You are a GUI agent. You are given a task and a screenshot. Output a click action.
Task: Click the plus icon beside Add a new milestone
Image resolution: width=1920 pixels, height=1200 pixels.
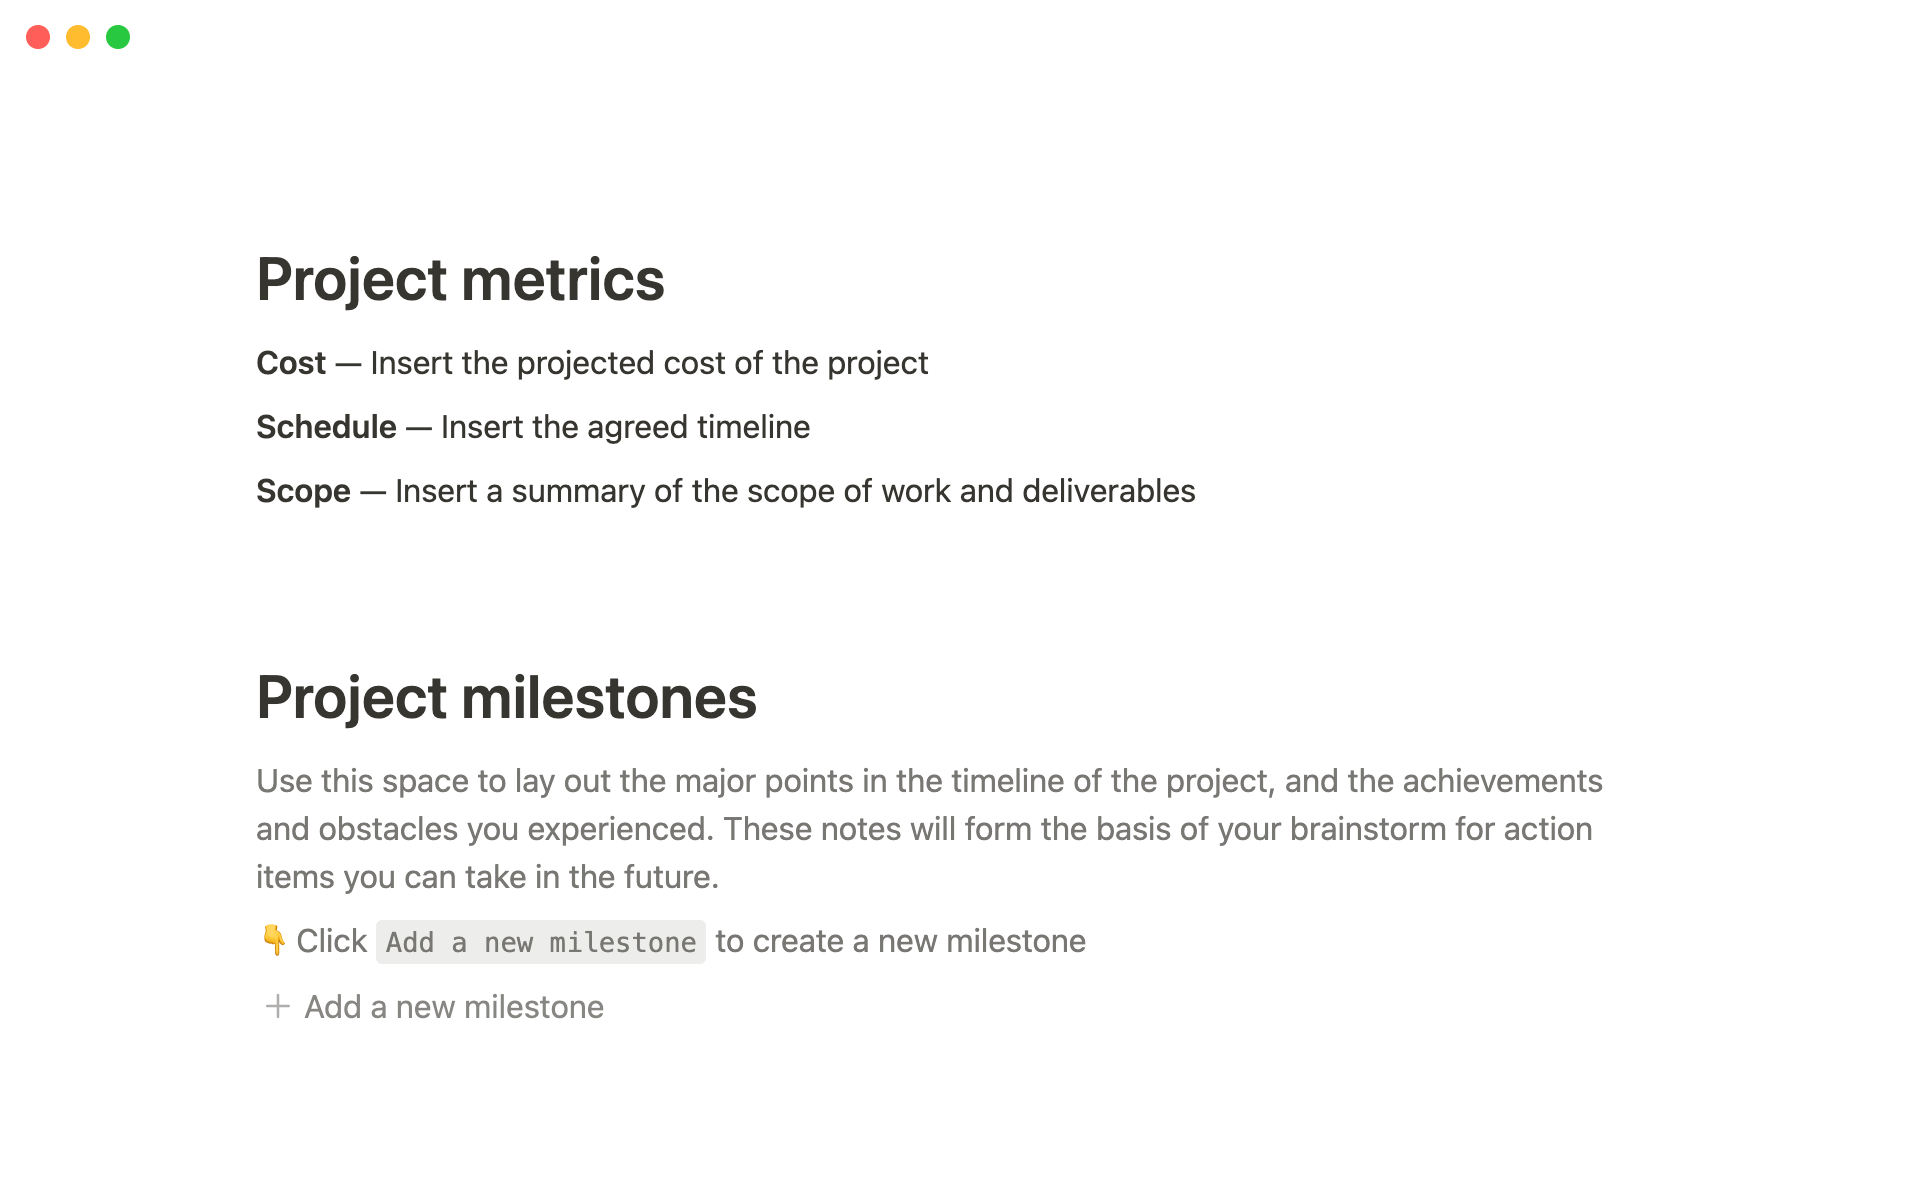point(277,1006)
